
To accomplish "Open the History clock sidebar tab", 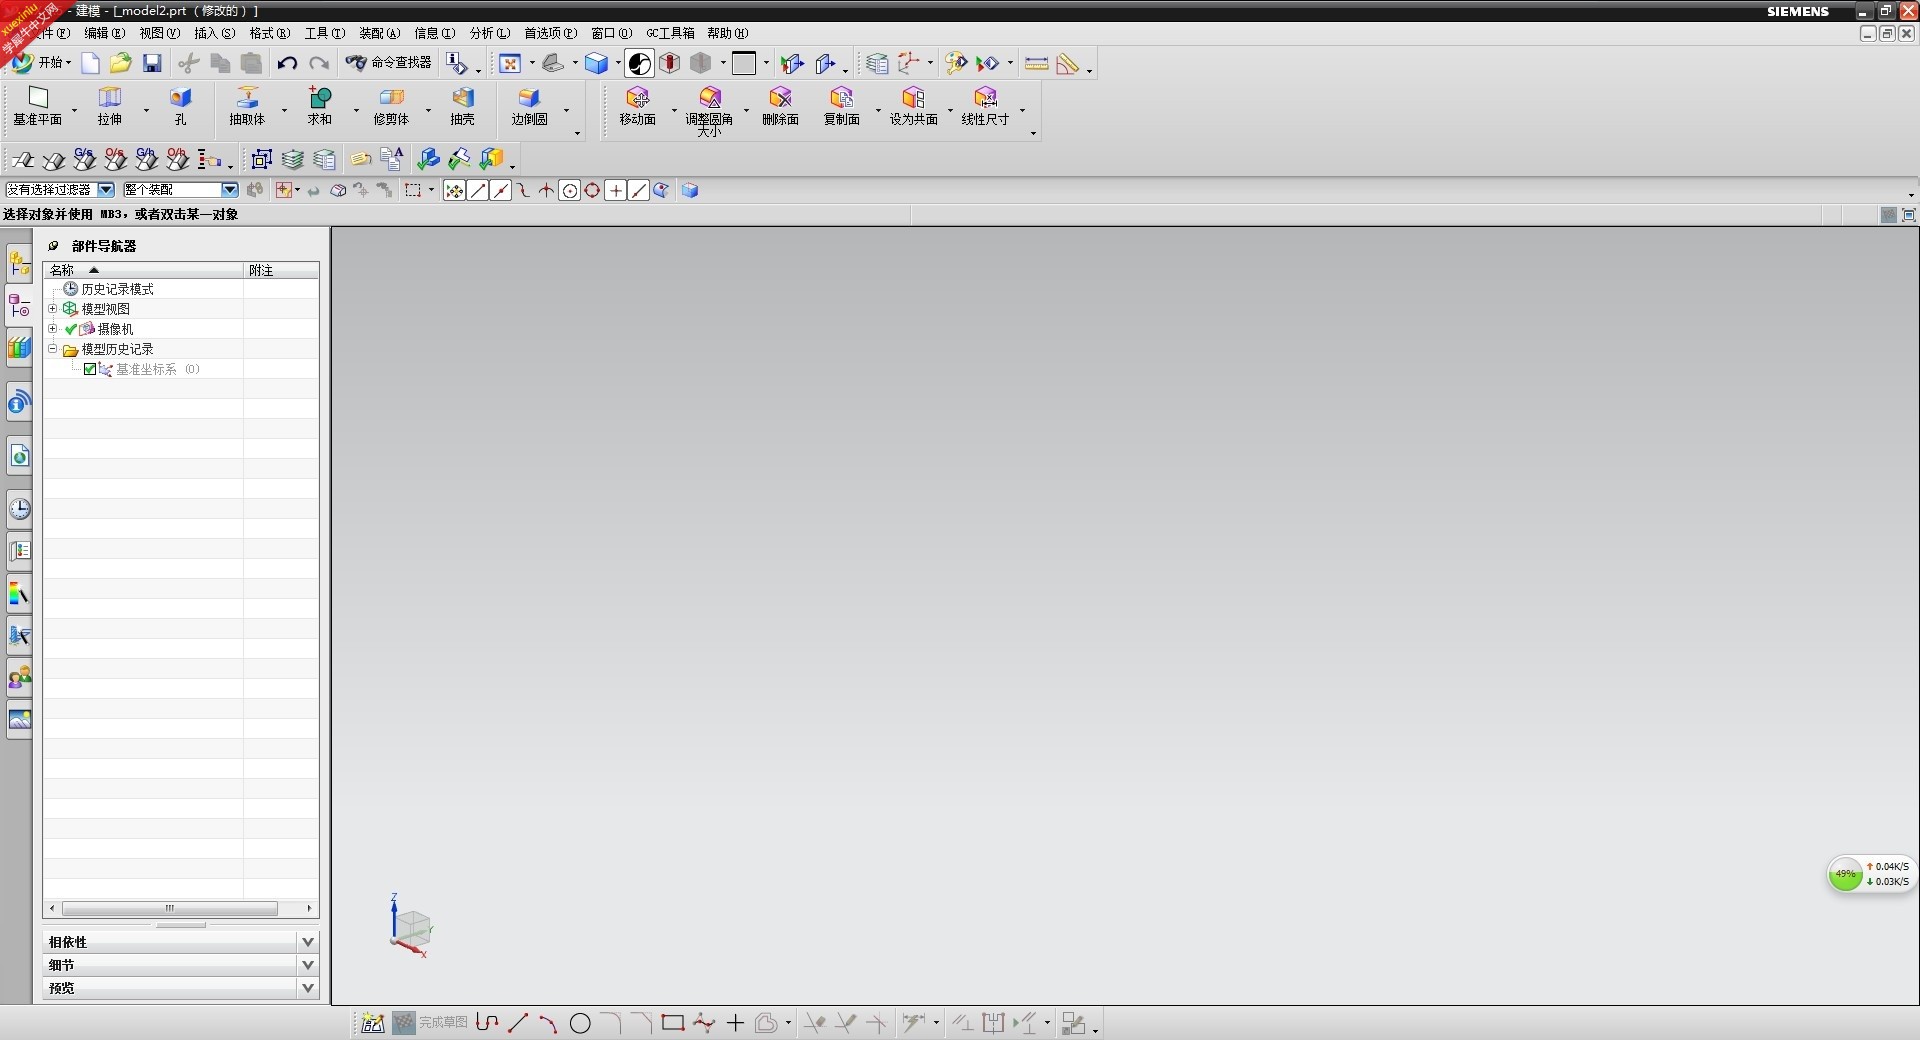I will [19, 509].
